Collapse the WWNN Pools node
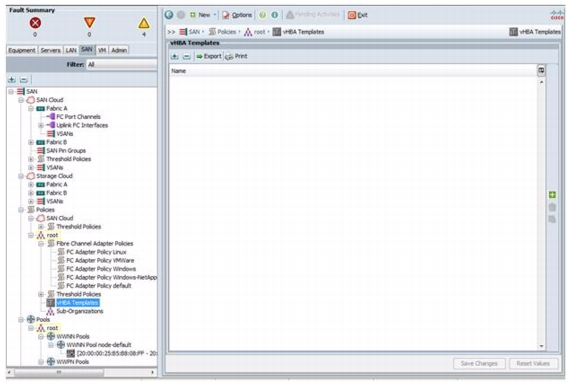576x387 pixels. pos(41,336)
